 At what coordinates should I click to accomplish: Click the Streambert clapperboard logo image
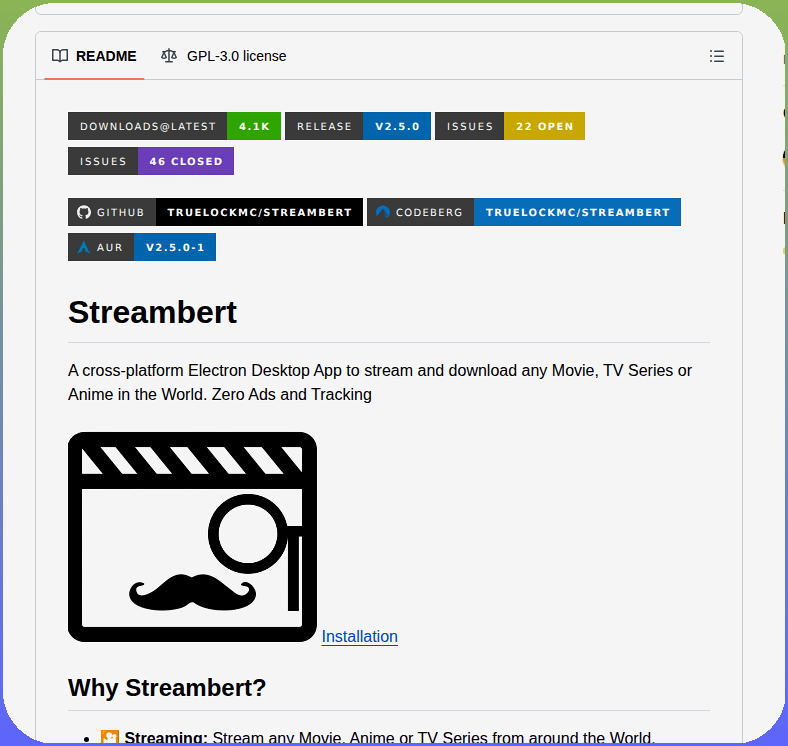tap(192, 537)
